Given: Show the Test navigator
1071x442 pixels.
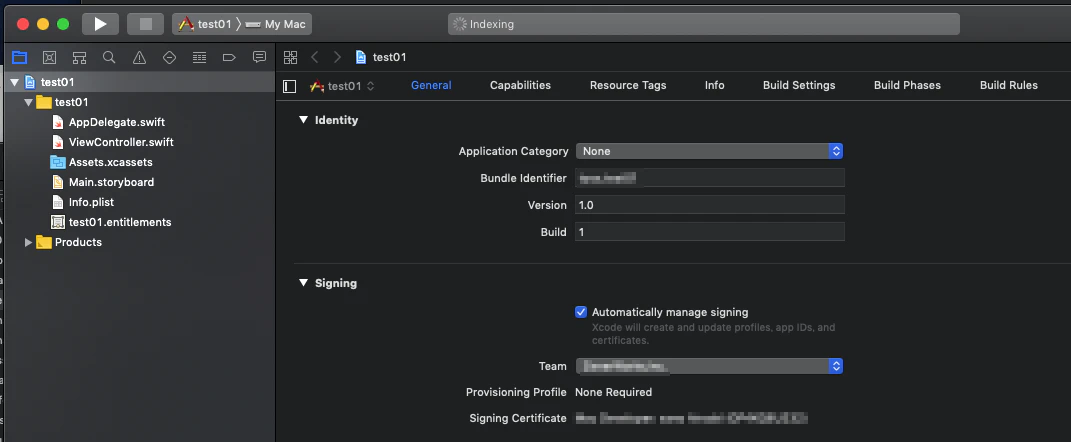Looking at the screenshot, I should [169, 57].
